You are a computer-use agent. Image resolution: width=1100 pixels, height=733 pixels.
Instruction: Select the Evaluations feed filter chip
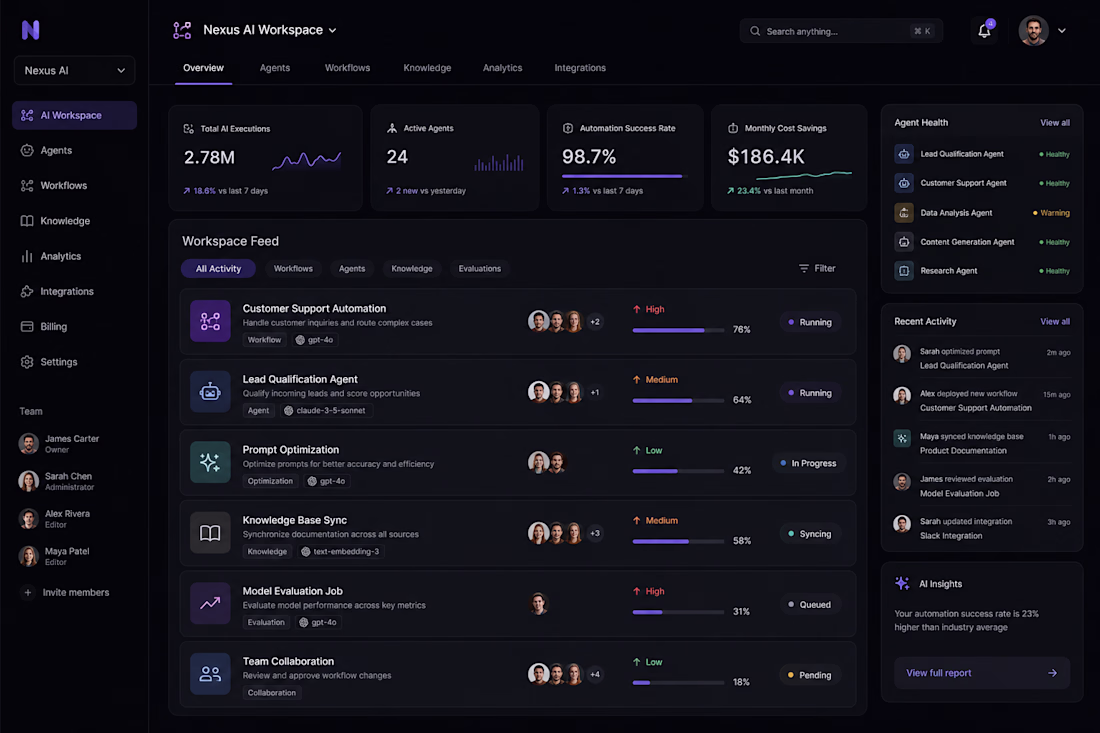(x=480, y=268)
